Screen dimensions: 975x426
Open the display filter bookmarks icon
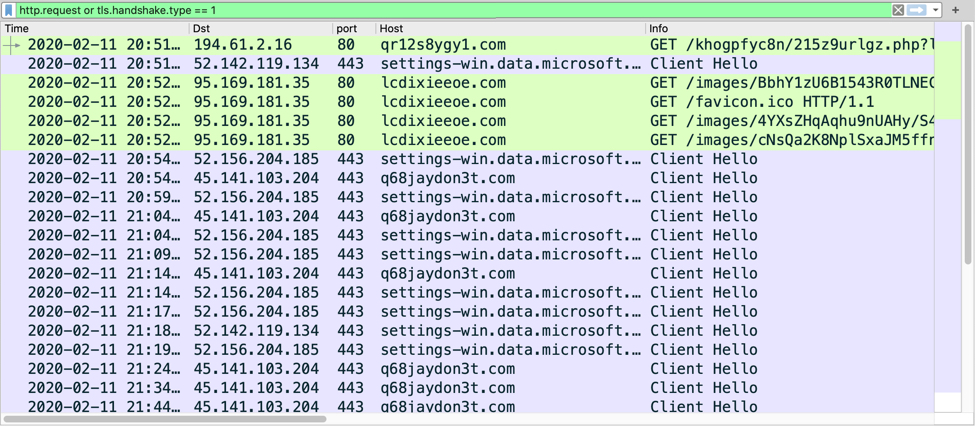(x=10, y=10)
